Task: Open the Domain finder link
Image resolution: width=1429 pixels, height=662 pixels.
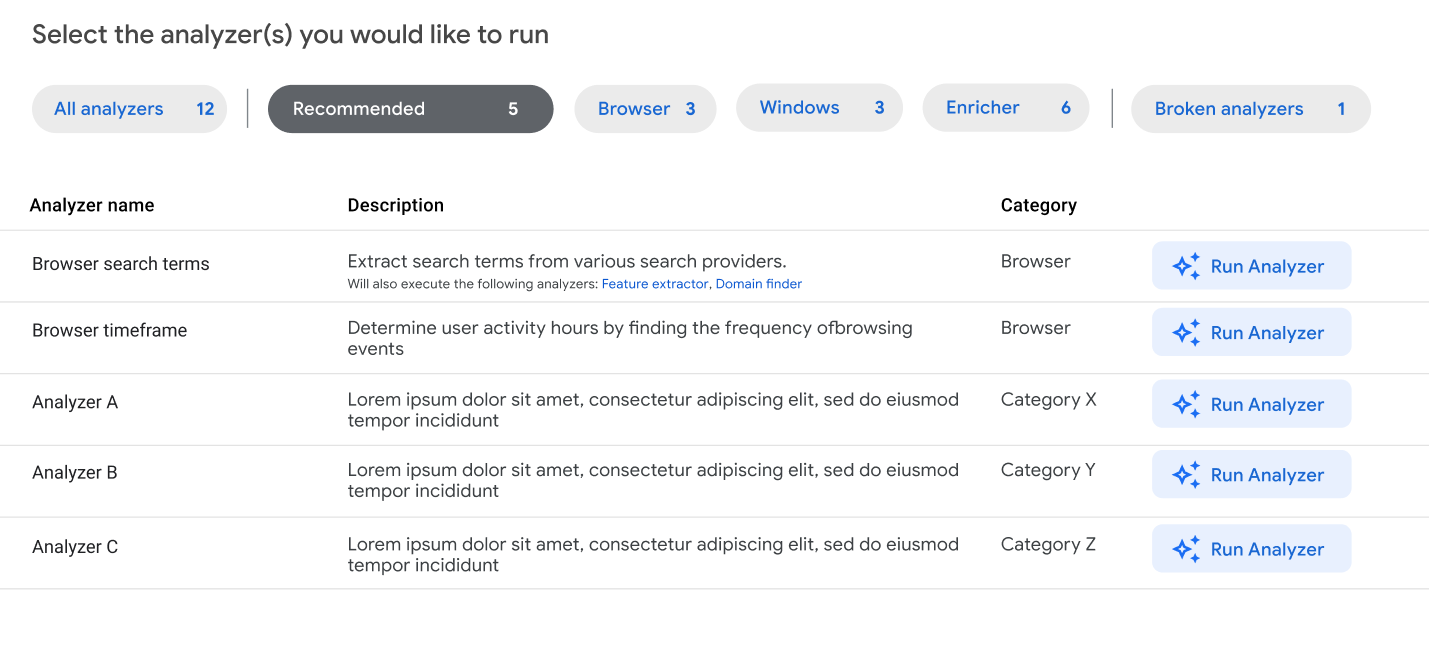Action: click(758, 283)
